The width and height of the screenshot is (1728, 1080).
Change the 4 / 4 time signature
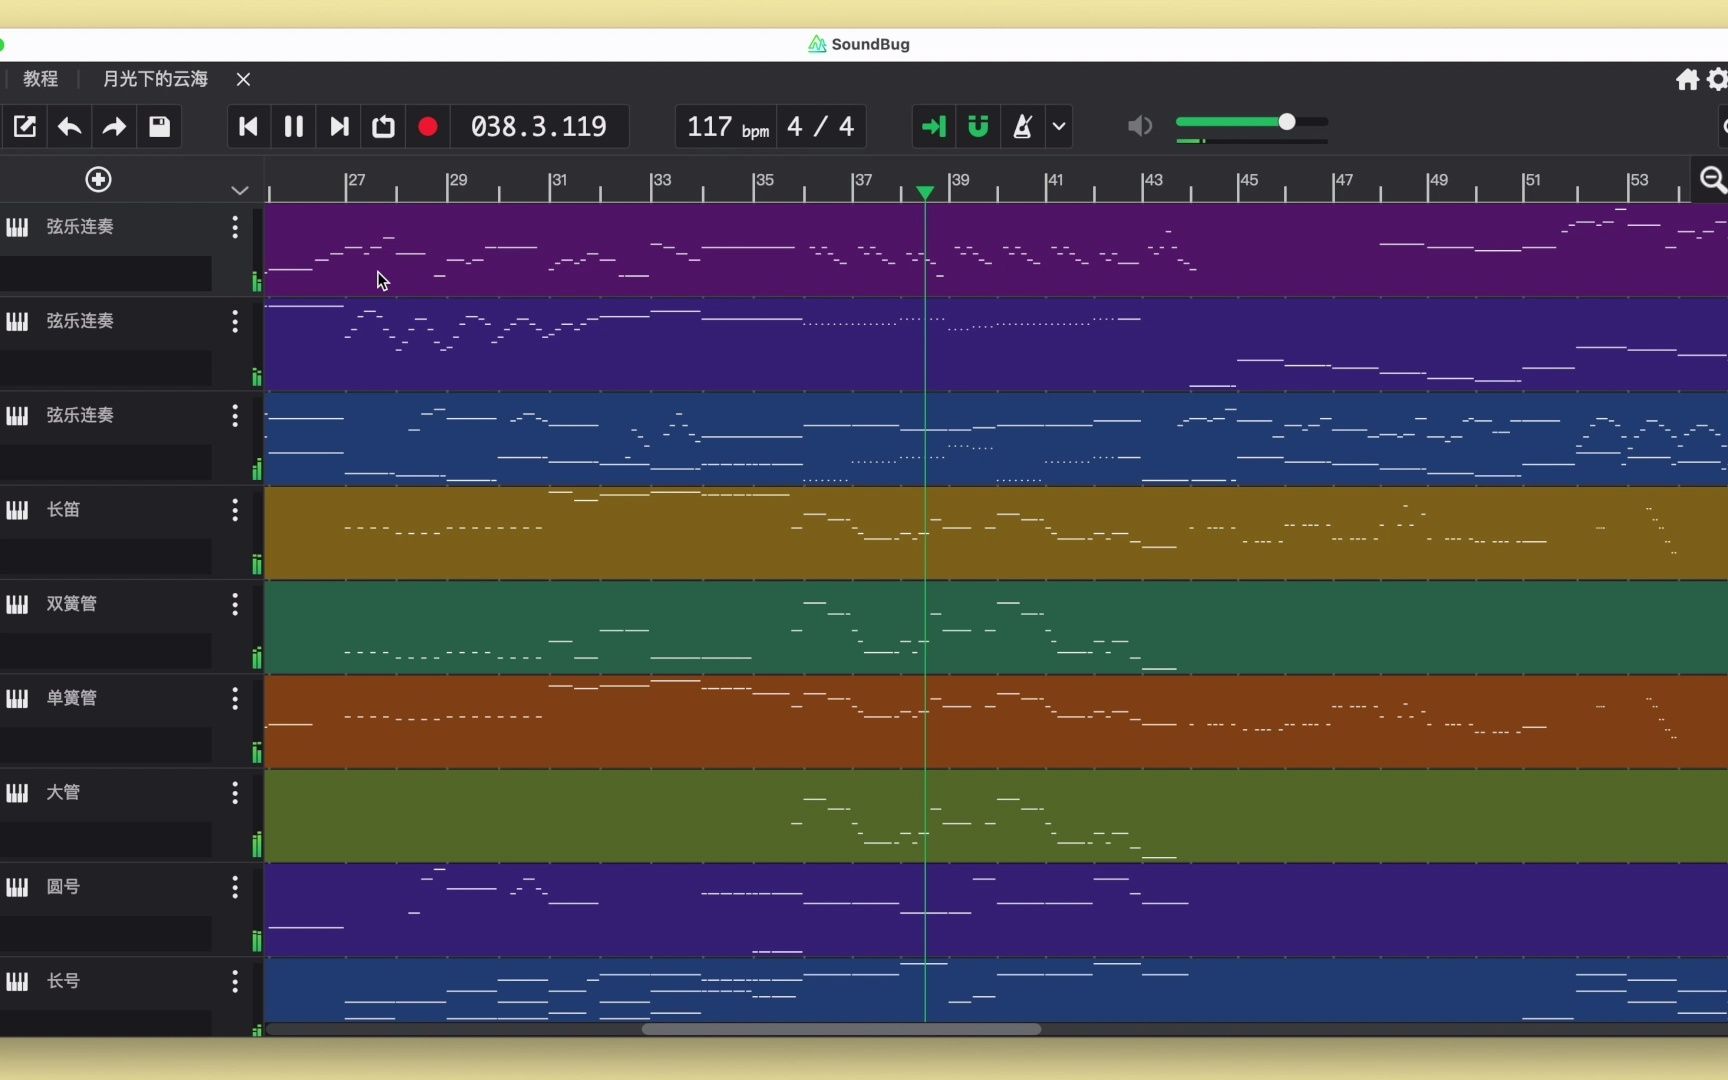tap(821, 127)
